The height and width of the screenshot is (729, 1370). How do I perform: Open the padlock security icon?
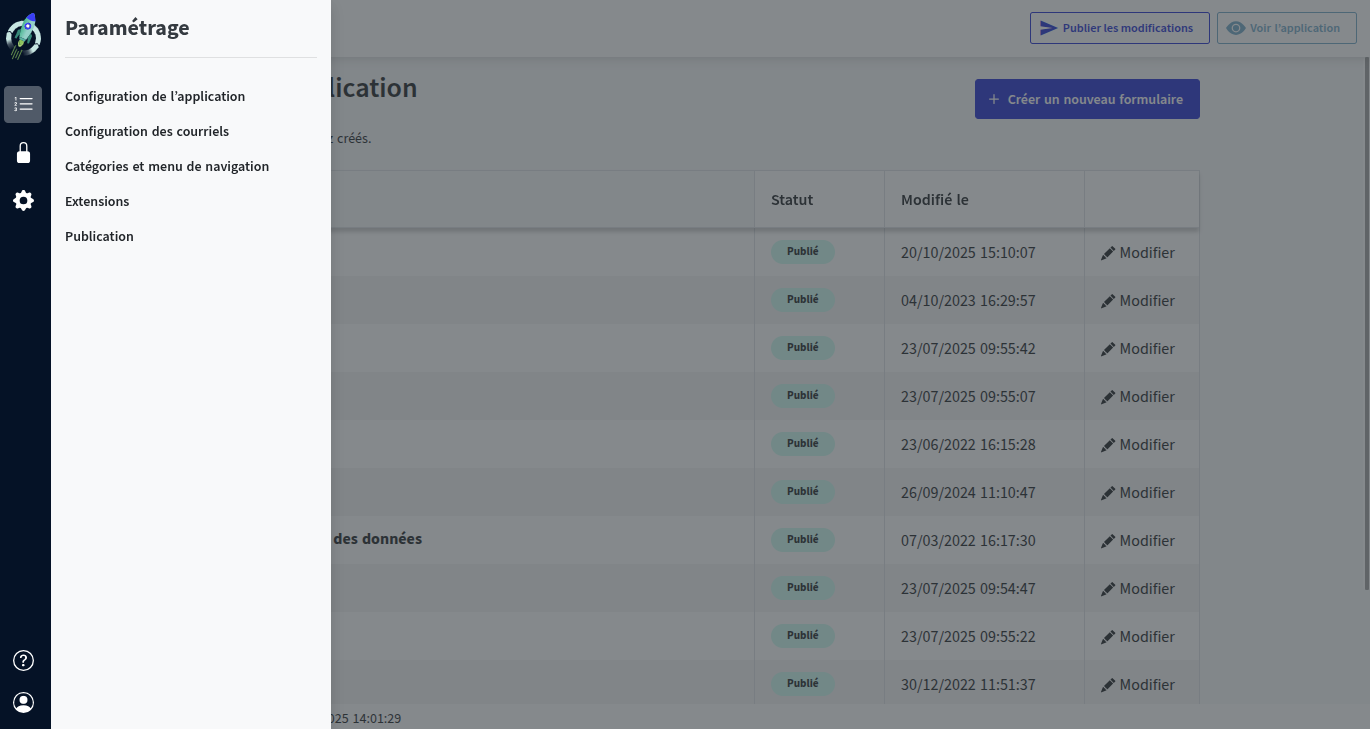click(x=23, y=153)
